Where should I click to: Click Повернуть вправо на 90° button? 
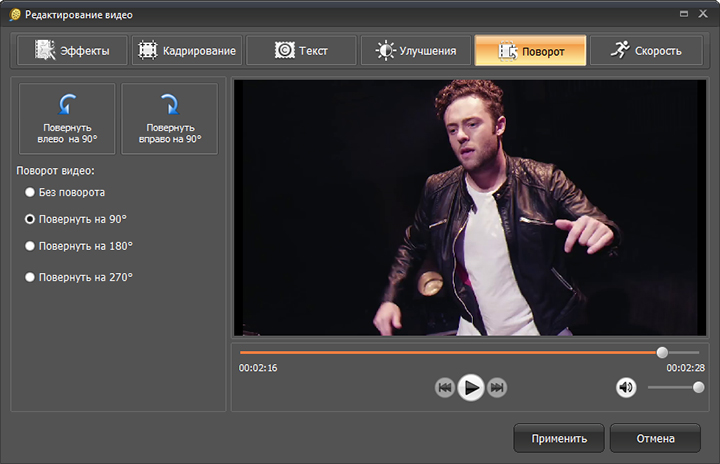pos(169,119)
